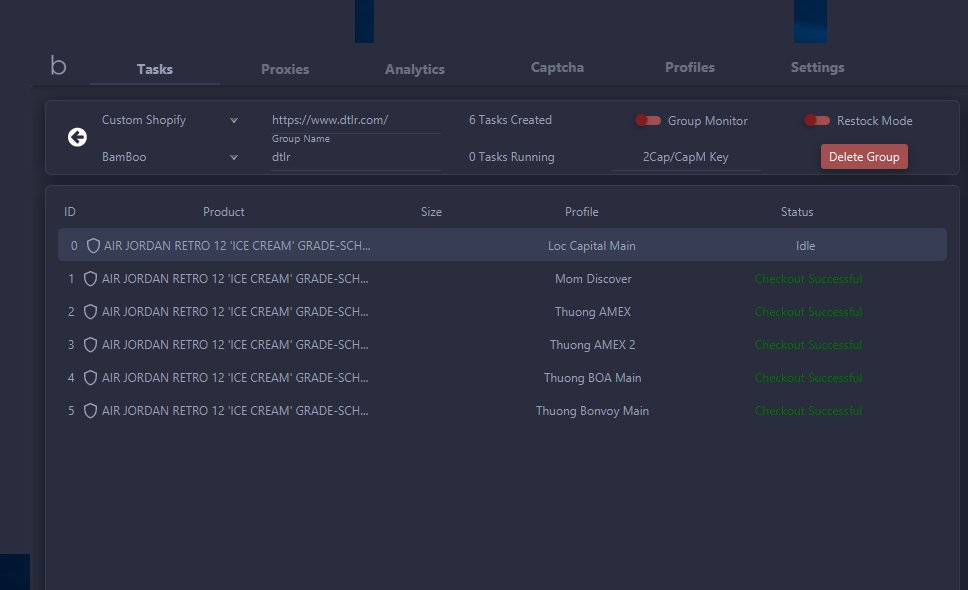Switch to the Tasks tab
The height and width of the screenshot is (590, 968).
pos(155,69)
